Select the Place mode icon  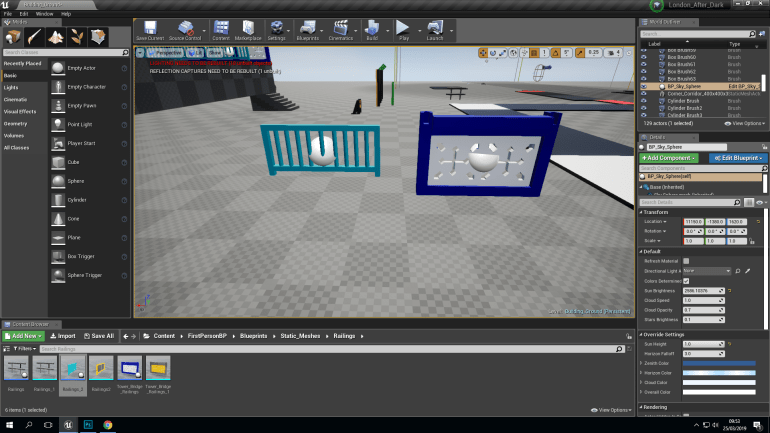coord(13,37)
